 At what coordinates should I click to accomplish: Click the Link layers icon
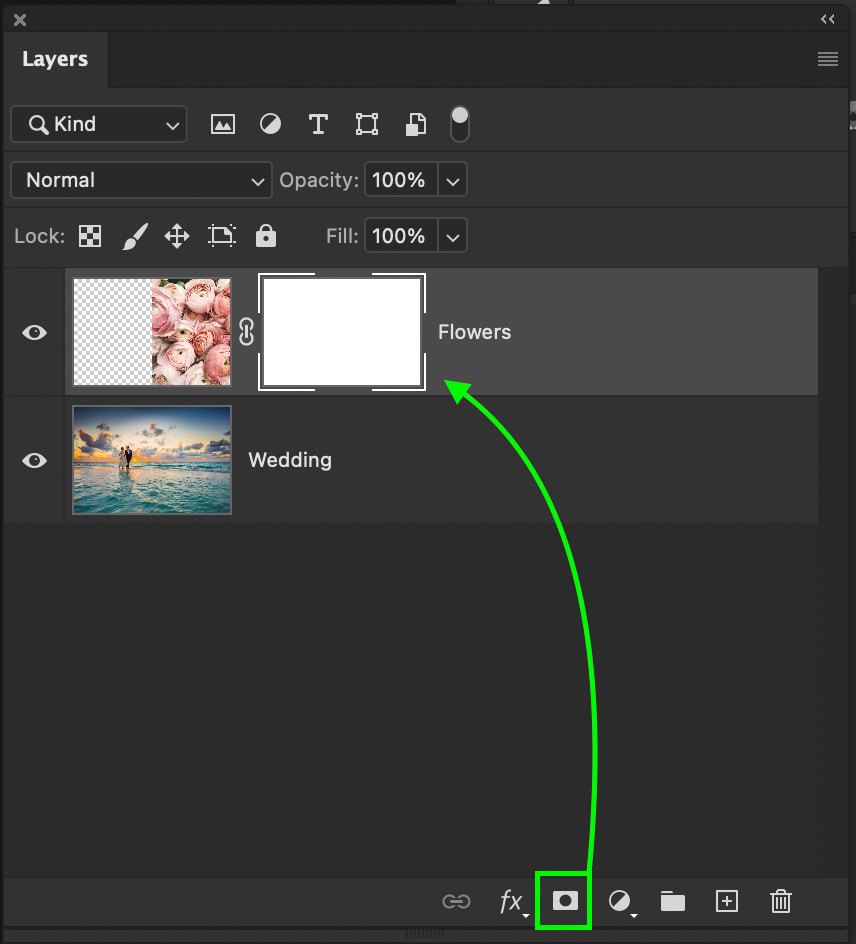[456, 901]
